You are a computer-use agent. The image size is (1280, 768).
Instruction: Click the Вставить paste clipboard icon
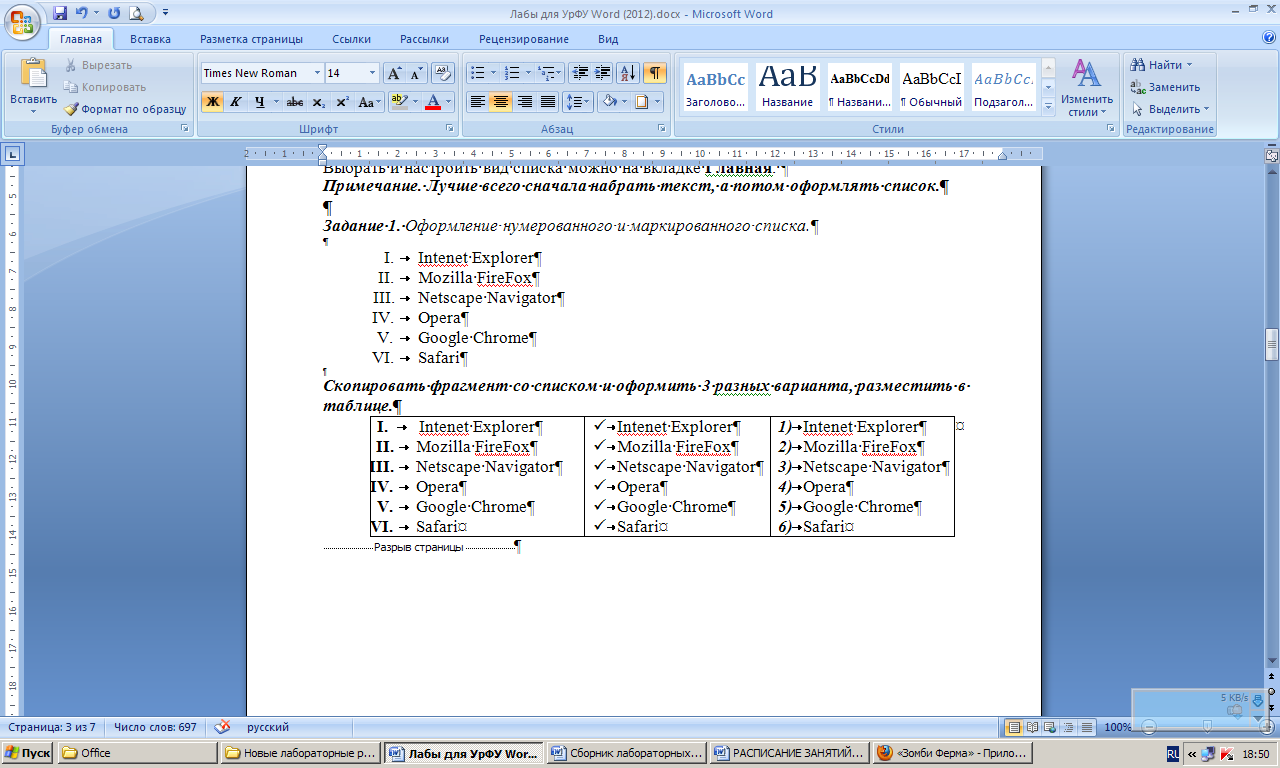tap(34, 75)
